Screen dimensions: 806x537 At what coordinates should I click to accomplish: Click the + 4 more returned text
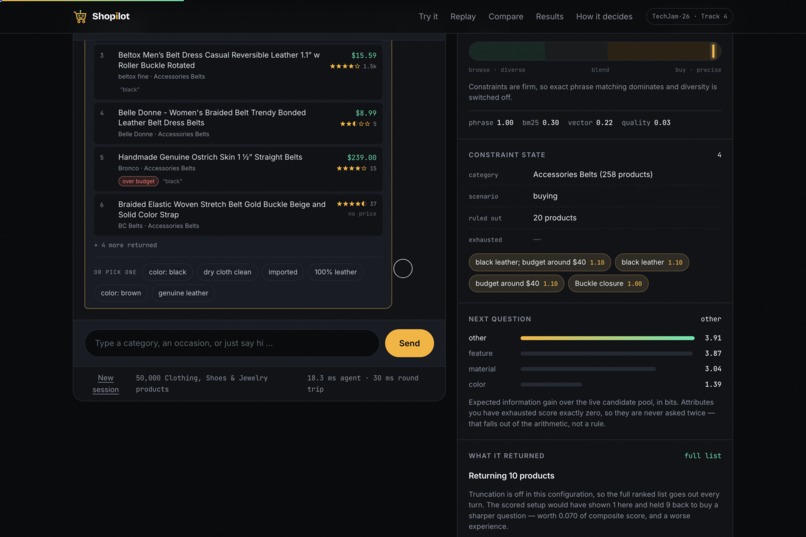(125, 245)
